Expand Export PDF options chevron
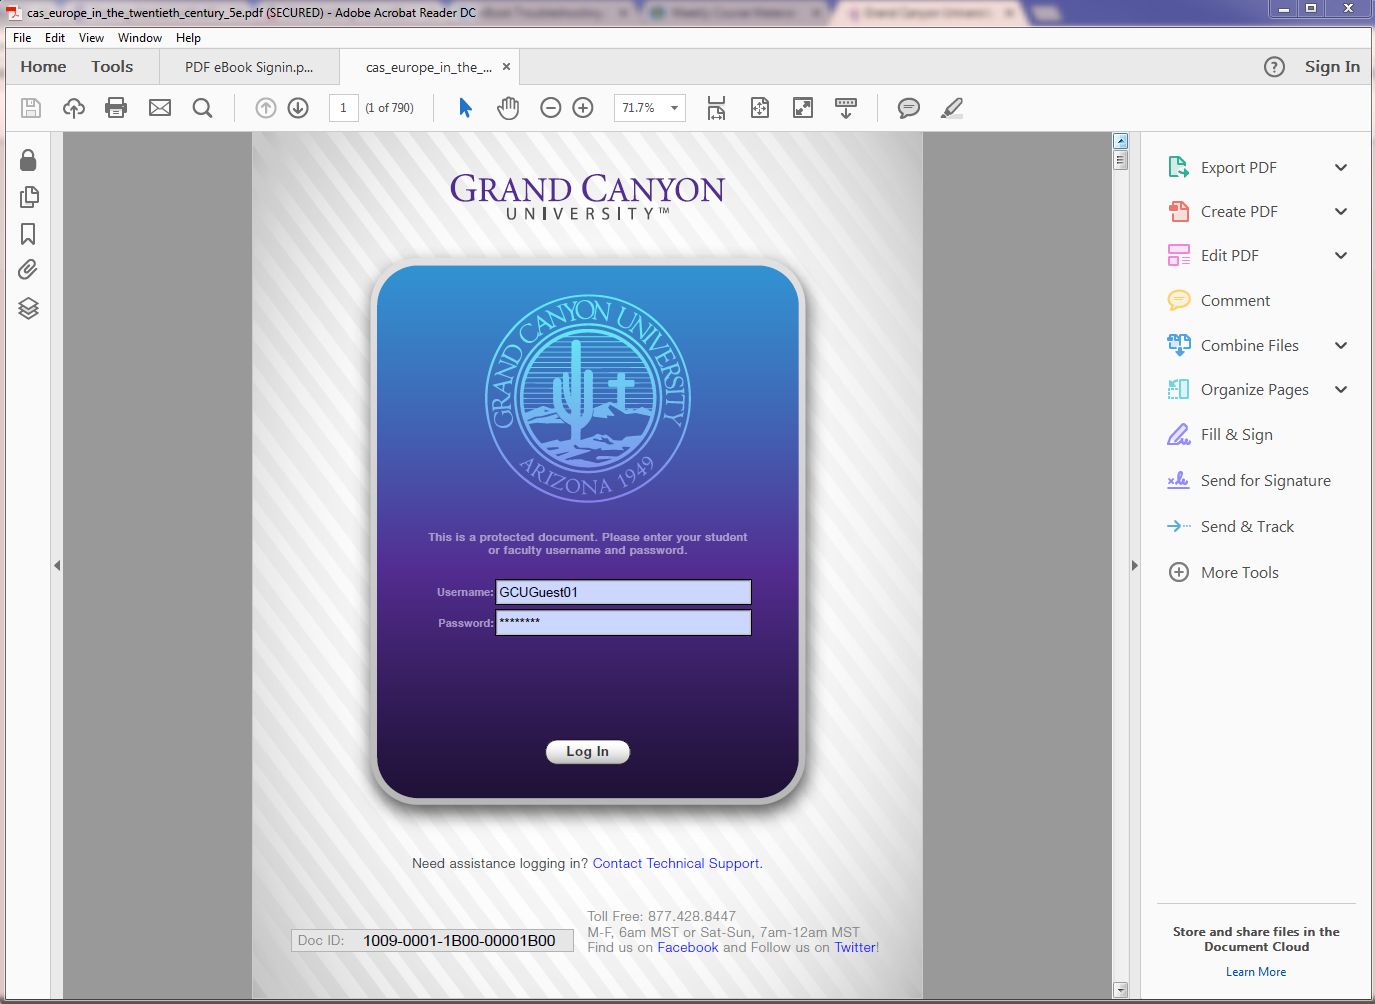This screenshot has height=1004, width=1375. pos(1341,168)
